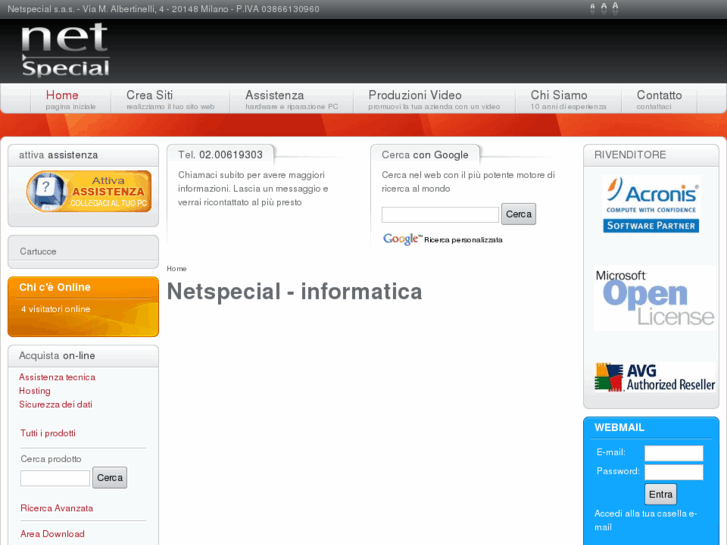
Task: Focus the webmail E-mail field
Action: point(674,453)
